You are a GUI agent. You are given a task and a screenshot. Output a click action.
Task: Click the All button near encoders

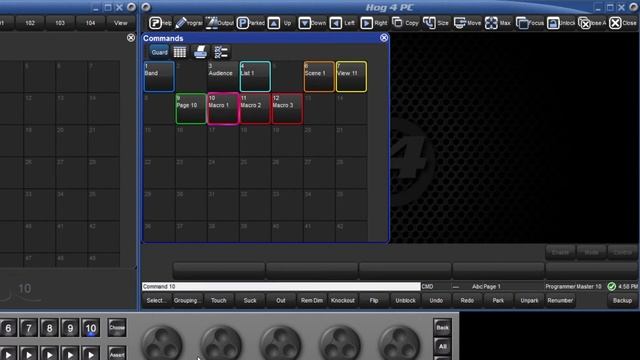coord(442,347)
